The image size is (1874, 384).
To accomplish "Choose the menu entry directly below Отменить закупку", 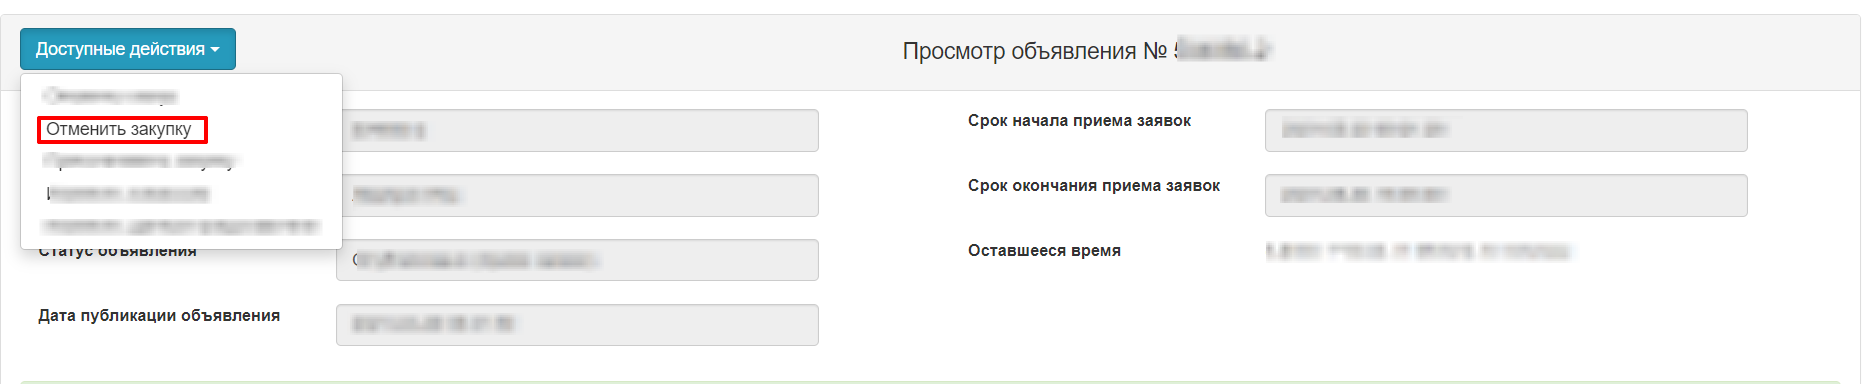I will [x=139, y=161].
